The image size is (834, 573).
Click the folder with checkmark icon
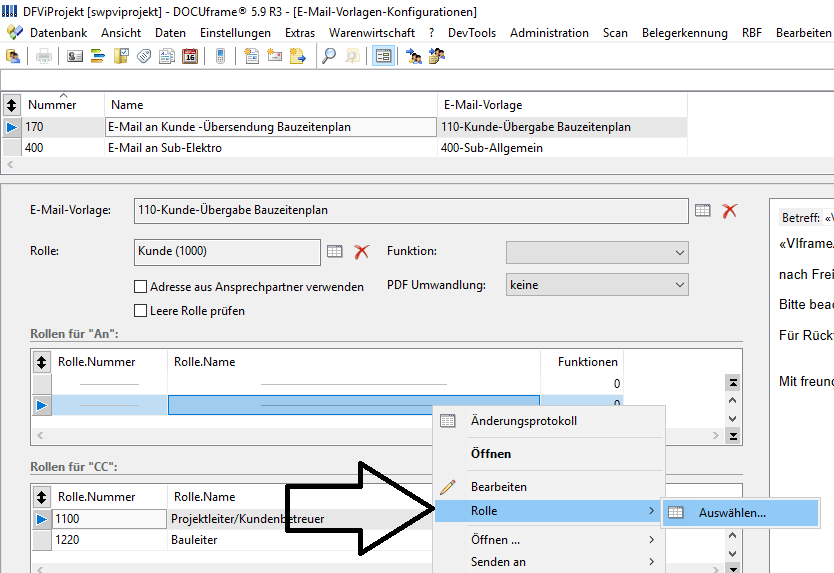coord(121,56)
